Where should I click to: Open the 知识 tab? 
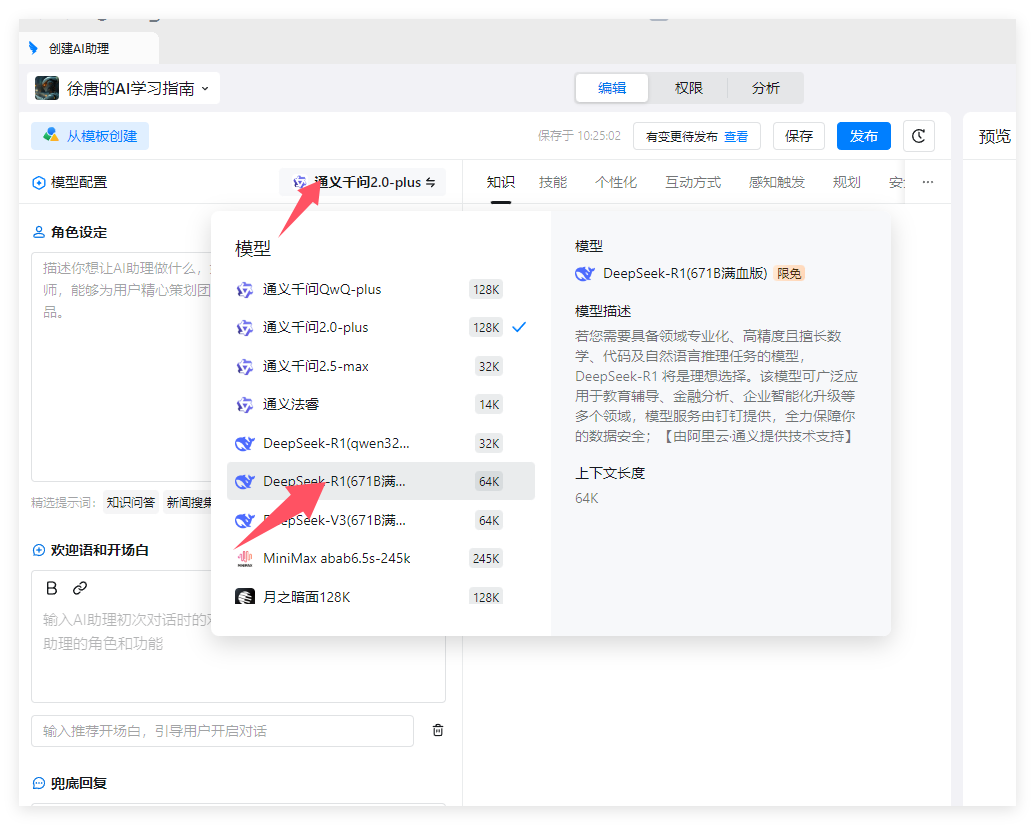500,182
